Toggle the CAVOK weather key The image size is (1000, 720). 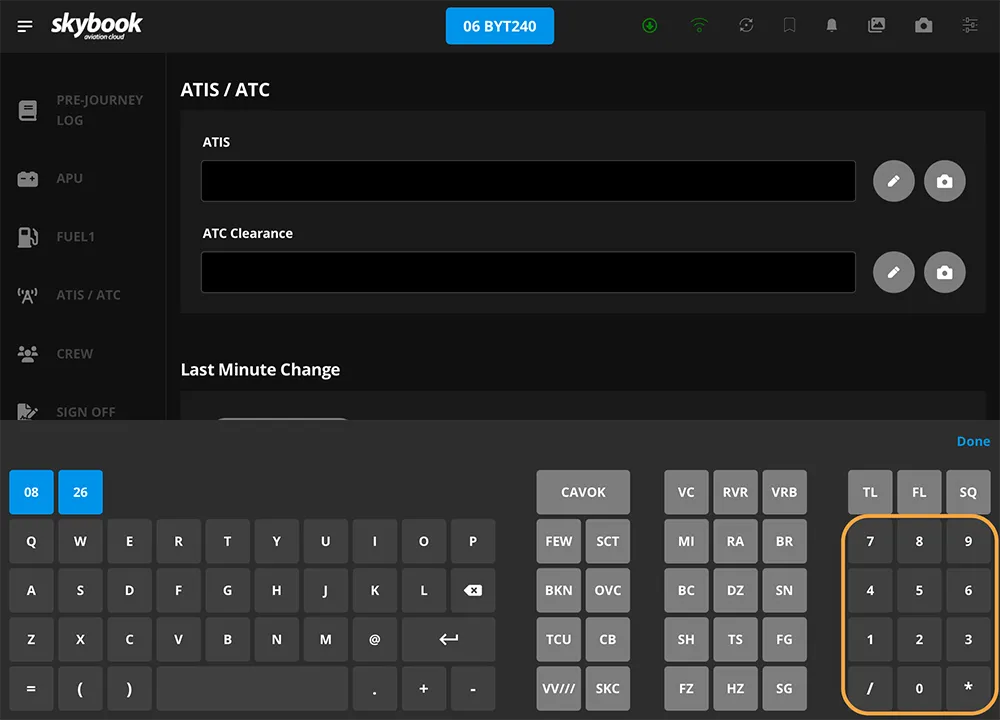coord(583,492)
